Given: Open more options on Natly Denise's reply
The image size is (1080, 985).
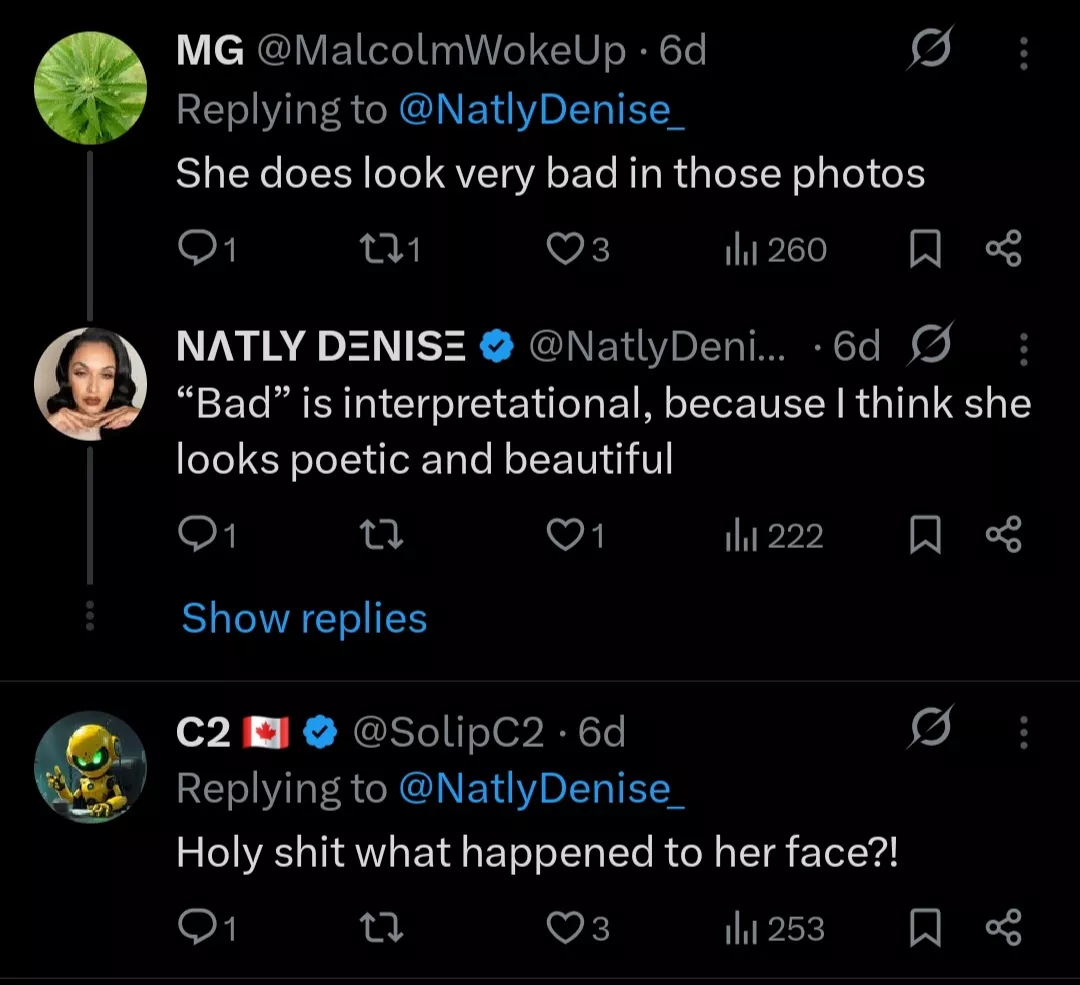Looking at the screenshot, I should pyautogui.click(x=1023, y=349).
